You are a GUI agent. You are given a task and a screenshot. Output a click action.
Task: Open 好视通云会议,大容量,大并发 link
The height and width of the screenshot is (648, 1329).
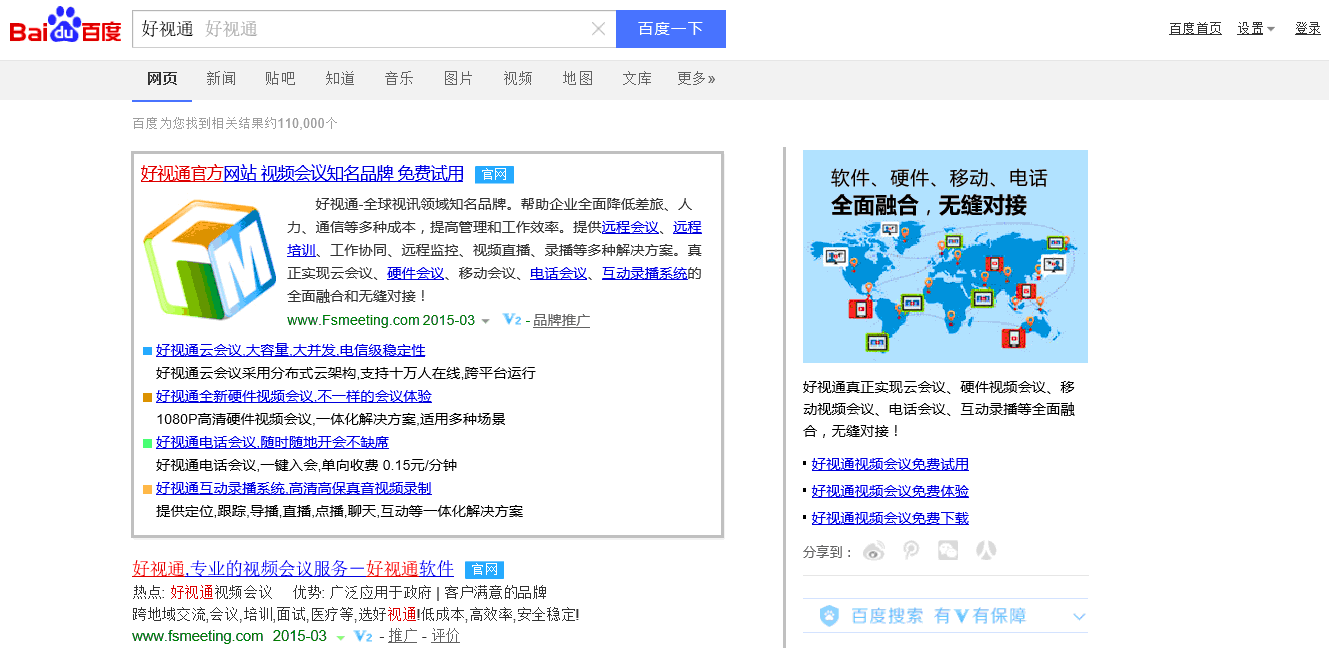coord(290,350)
